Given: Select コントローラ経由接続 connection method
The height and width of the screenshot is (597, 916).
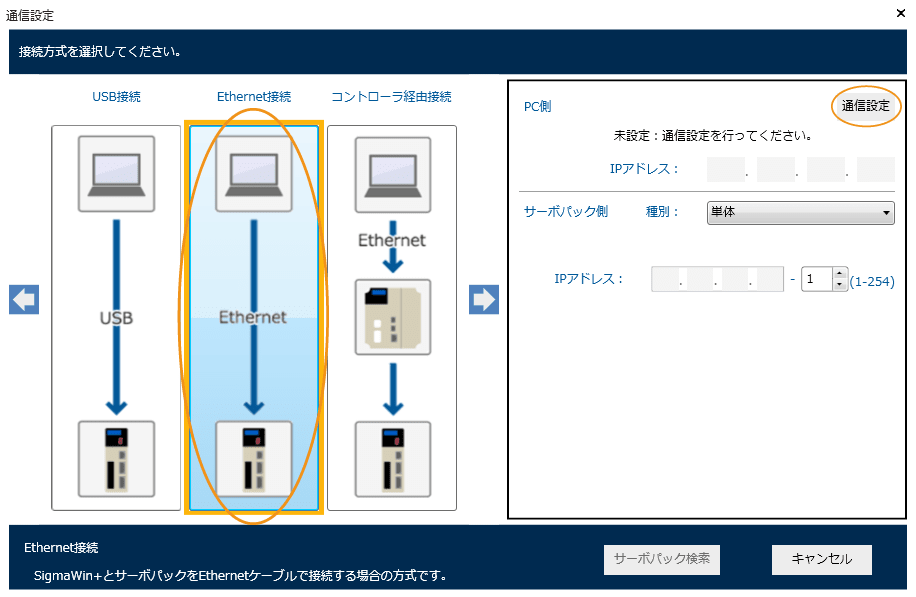Looking at the screenshot, I should pyautogui.click(x=392, y=97).
